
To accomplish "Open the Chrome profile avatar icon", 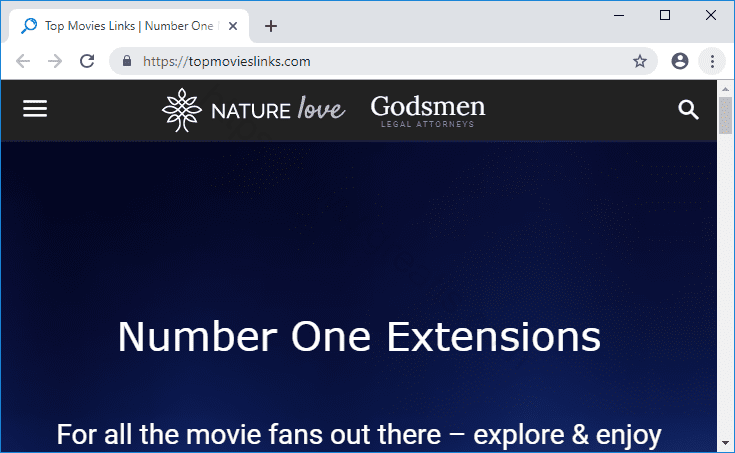I will pyautogui.click(x=680, y=61).
